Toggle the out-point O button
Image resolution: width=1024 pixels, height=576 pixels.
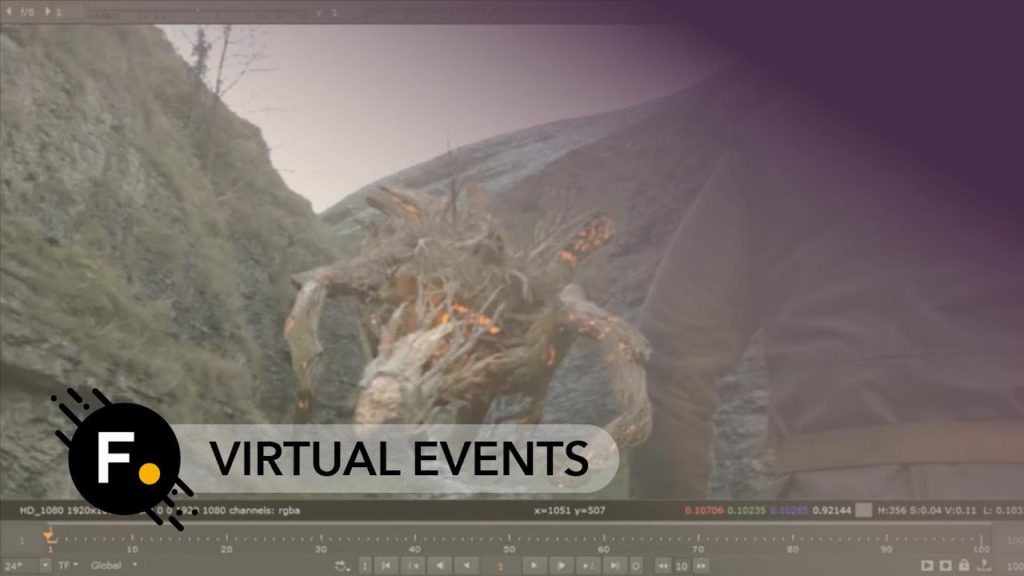tap(635, 566)
